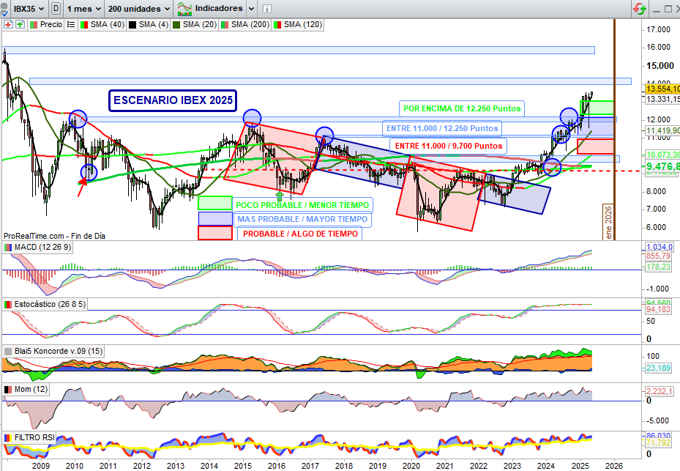Click the POCO PROBABLE / MENOR TIEMPO legend
The width and height of the screenshot is (680, 471).
(302, 205)
